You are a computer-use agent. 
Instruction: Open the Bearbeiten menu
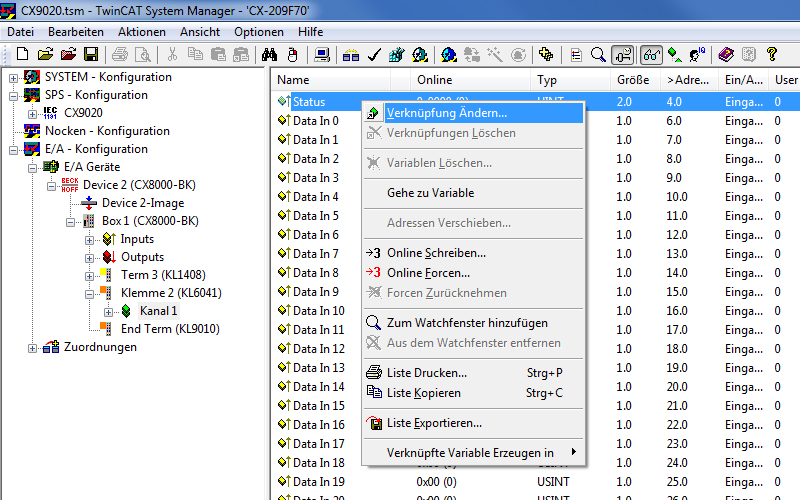[x=76, y=32]
